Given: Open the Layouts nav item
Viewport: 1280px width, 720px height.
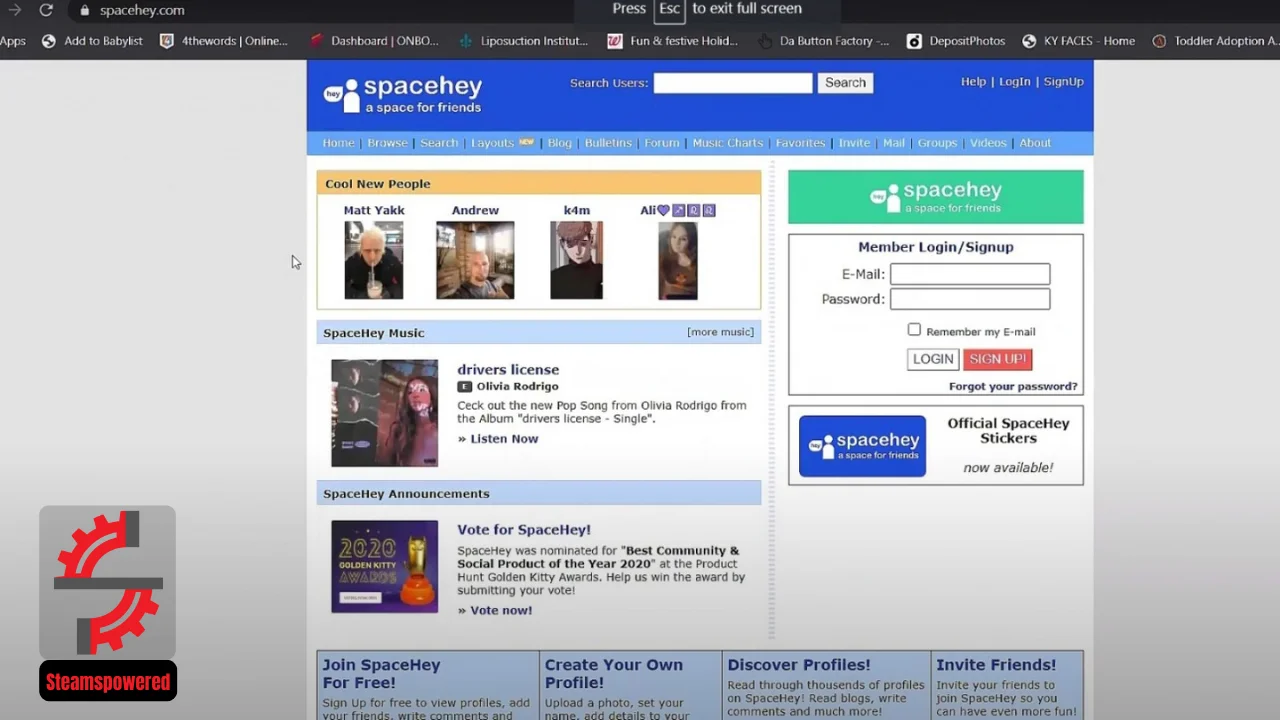Looking at the screenshot, I should [492, 143].
